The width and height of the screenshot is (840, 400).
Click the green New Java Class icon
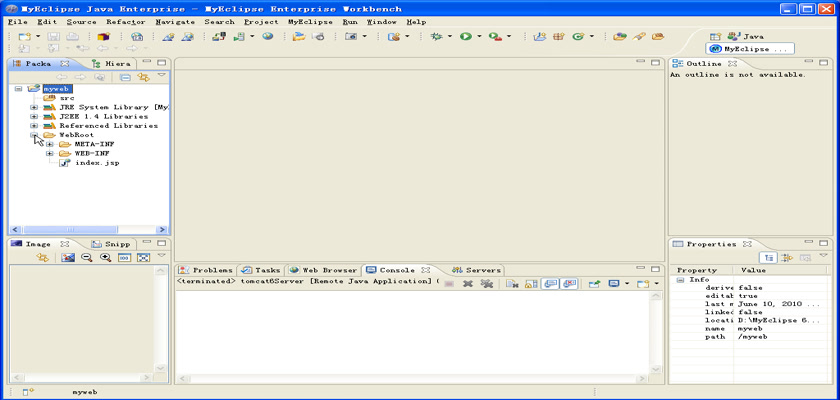(578, 36)
